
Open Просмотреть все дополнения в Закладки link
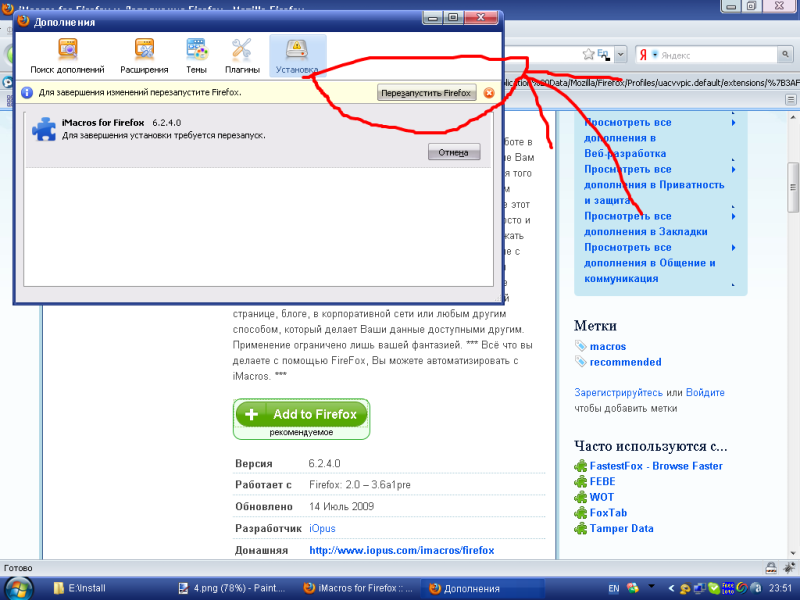click(x=646, y=224)
